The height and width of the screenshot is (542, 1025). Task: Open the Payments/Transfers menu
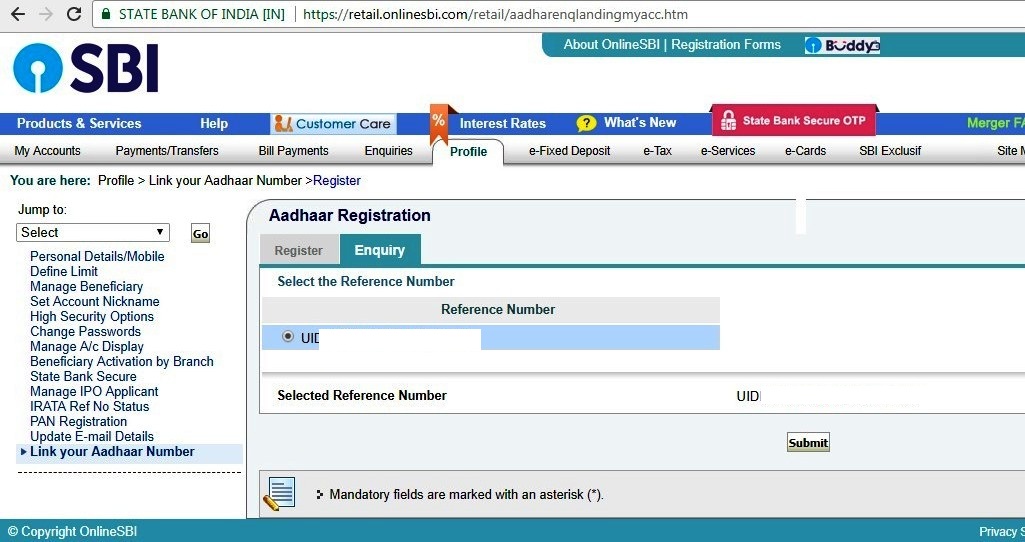click(167, 151)
